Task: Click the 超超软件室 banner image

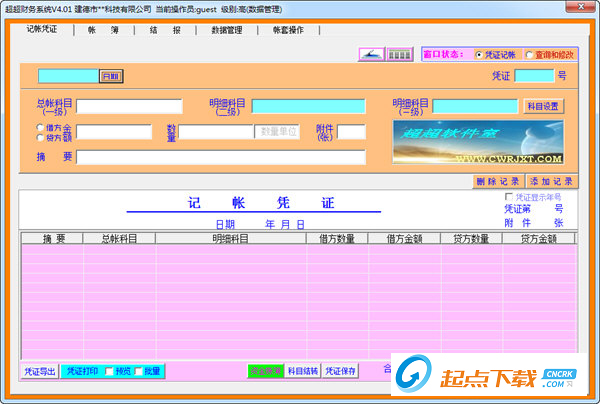Action: coord(478,142)
